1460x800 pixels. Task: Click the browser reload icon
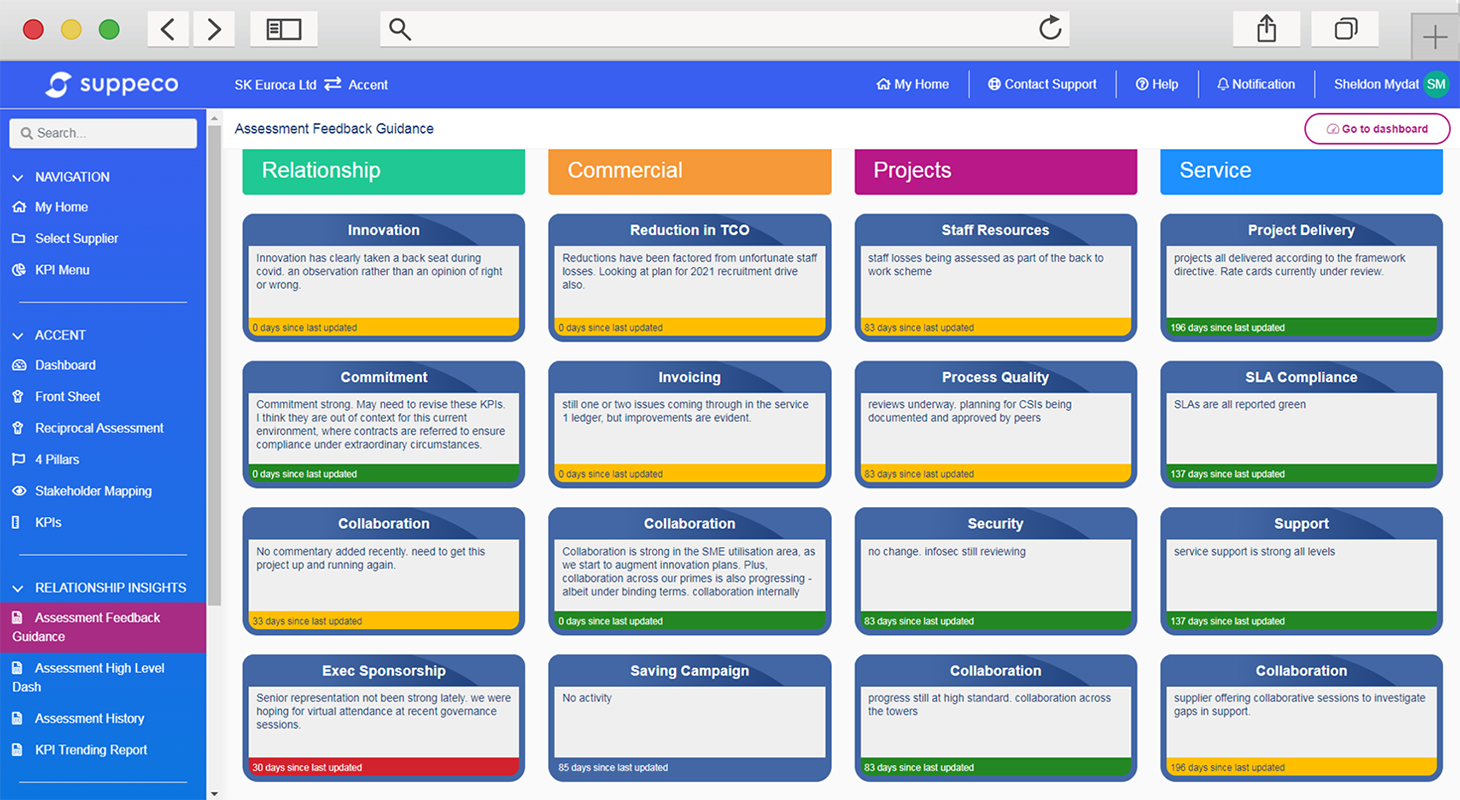coord(1050,28)
